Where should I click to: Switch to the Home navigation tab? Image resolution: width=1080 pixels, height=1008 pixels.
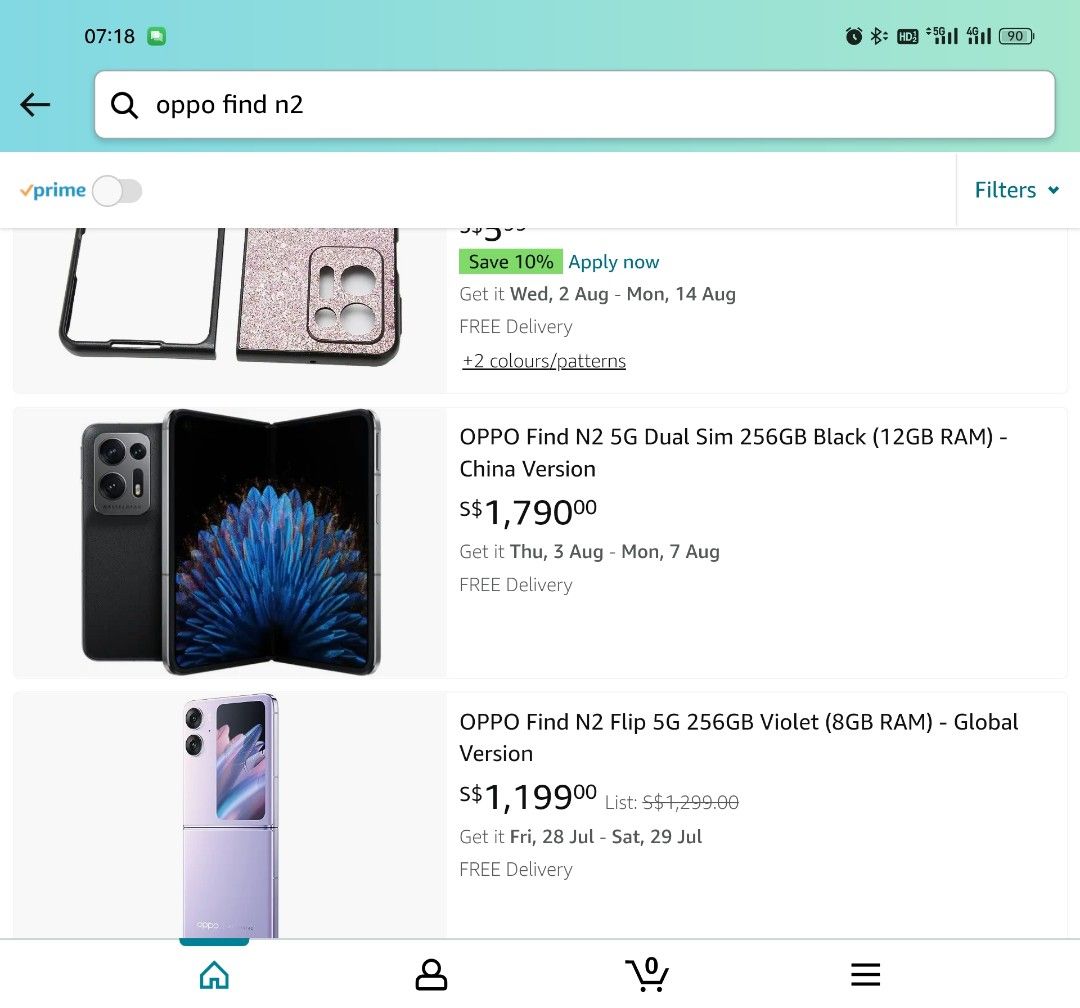(x=214, y=973)
